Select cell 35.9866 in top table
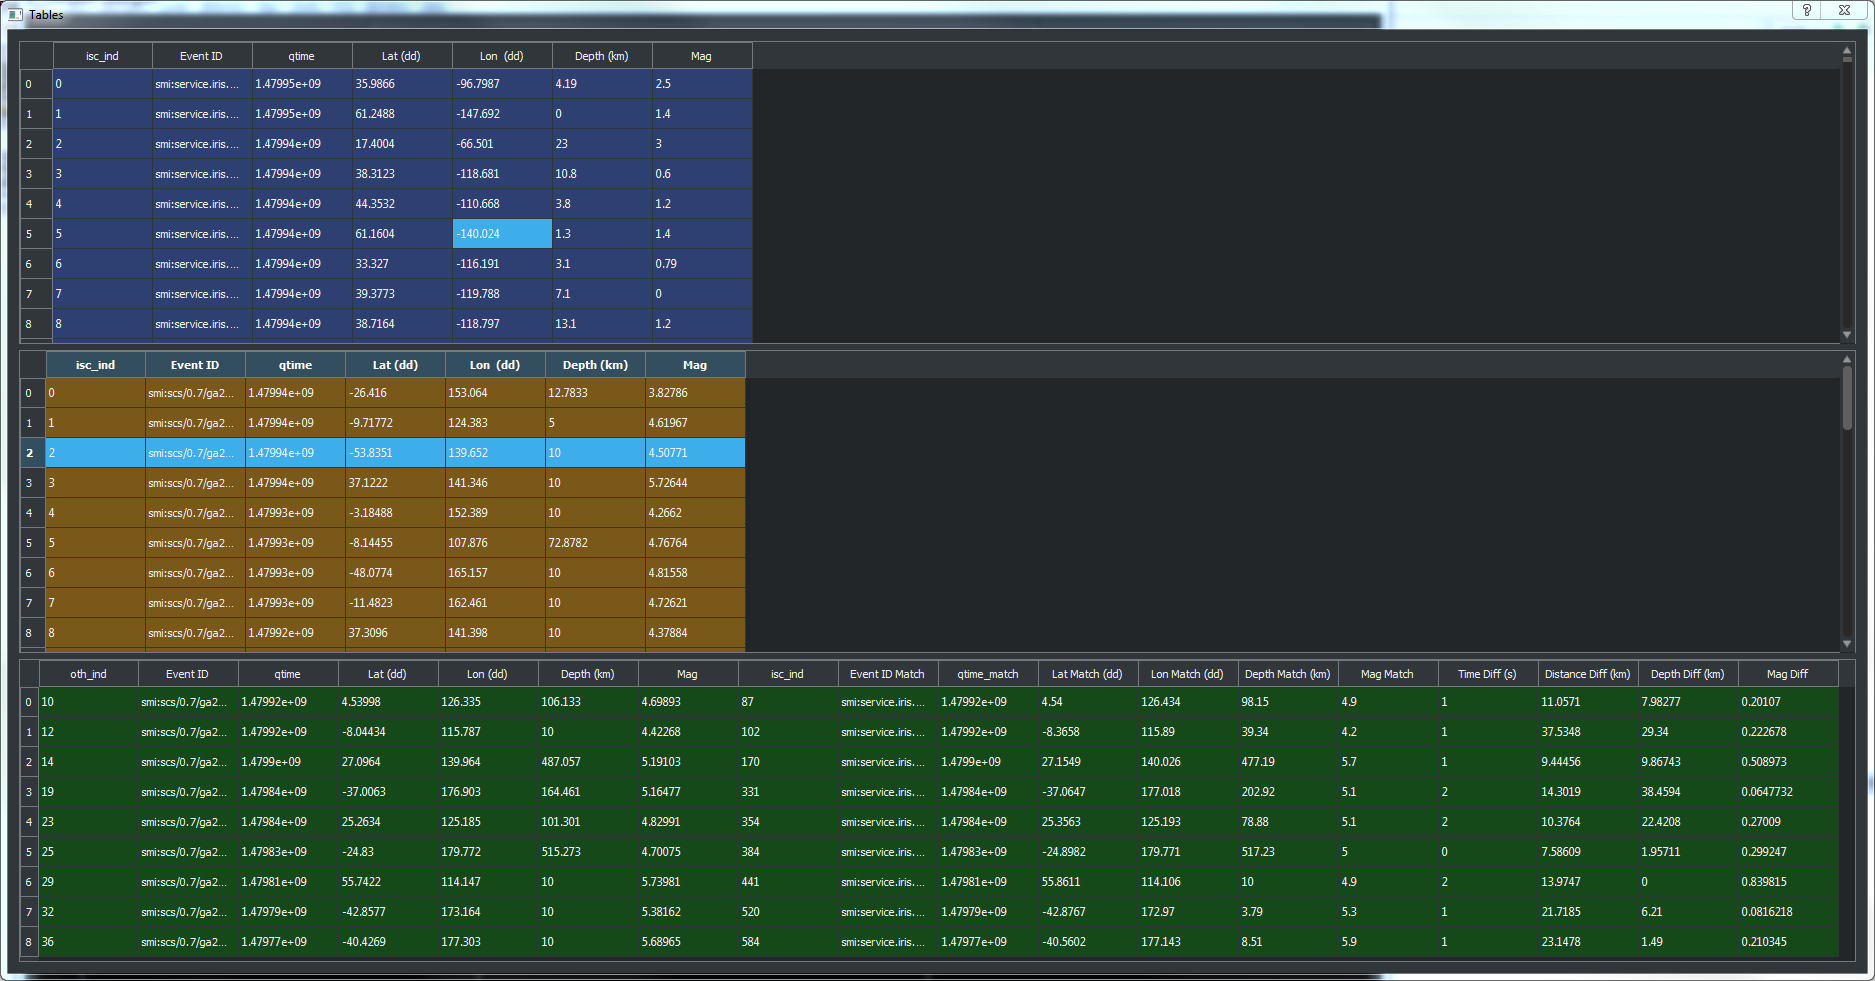Viewport: 1875px width, 981px height. pyautogui.click(x=402, y=84)
